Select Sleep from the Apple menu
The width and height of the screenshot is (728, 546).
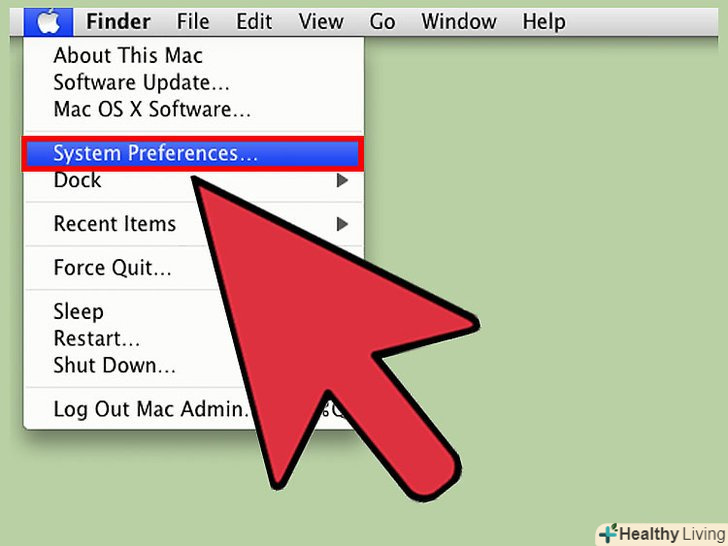click(78, 312)
